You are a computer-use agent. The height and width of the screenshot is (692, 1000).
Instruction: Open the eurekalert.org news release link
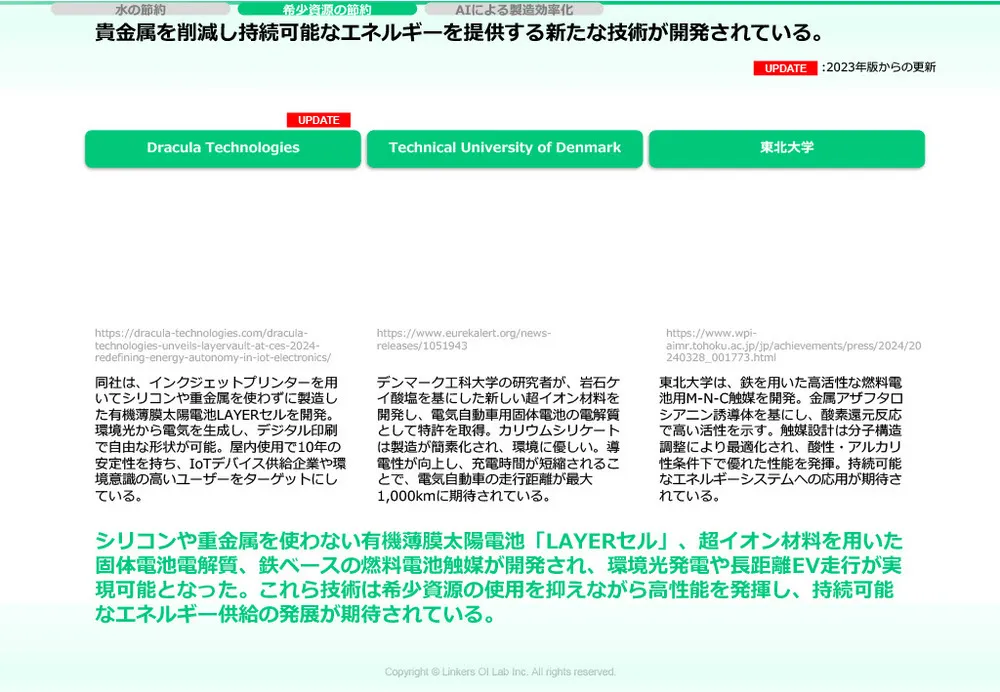[x=463, y=339]
